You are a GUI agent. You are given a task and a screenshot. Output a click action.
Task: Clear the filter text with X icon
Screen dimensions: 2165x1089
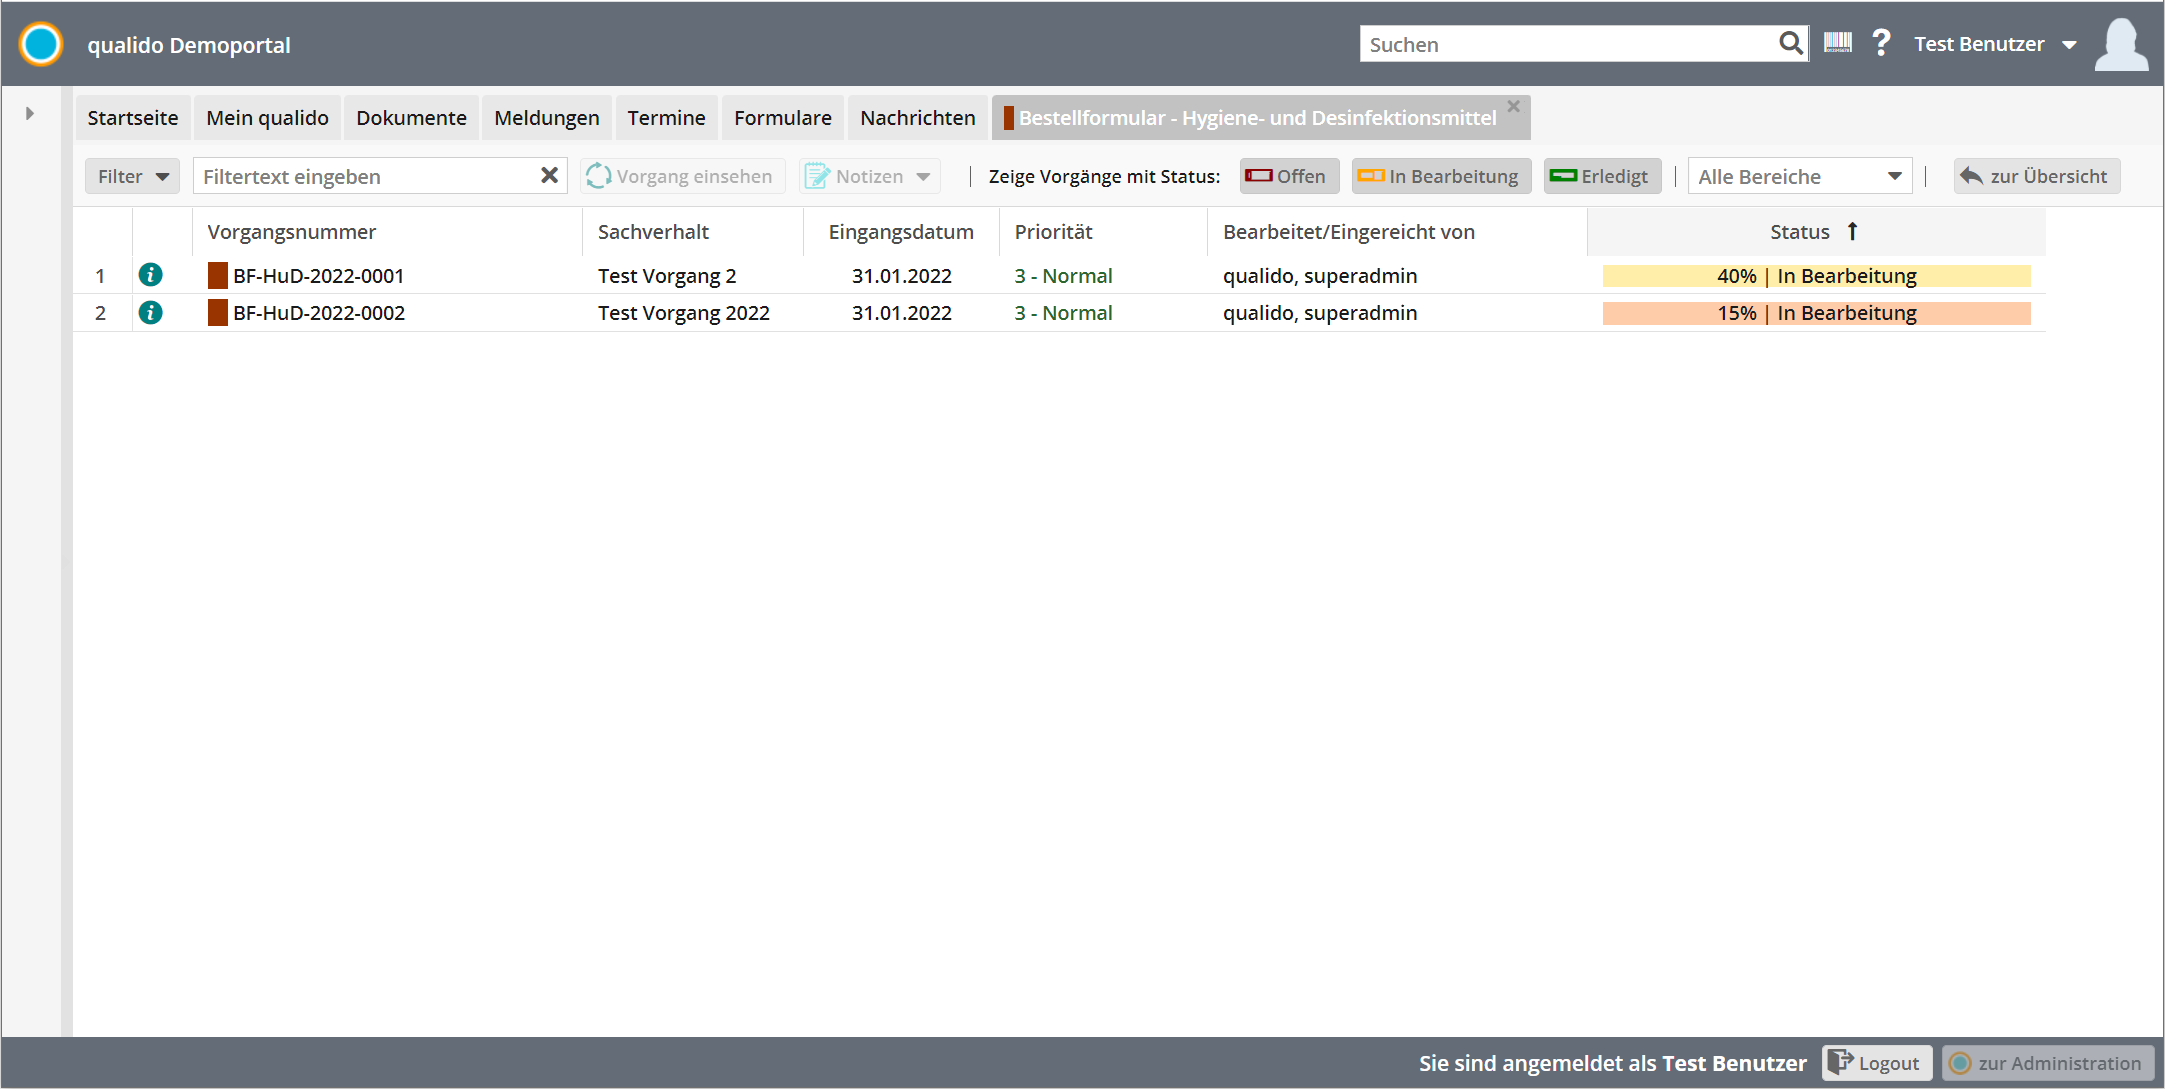pos(549,176)
